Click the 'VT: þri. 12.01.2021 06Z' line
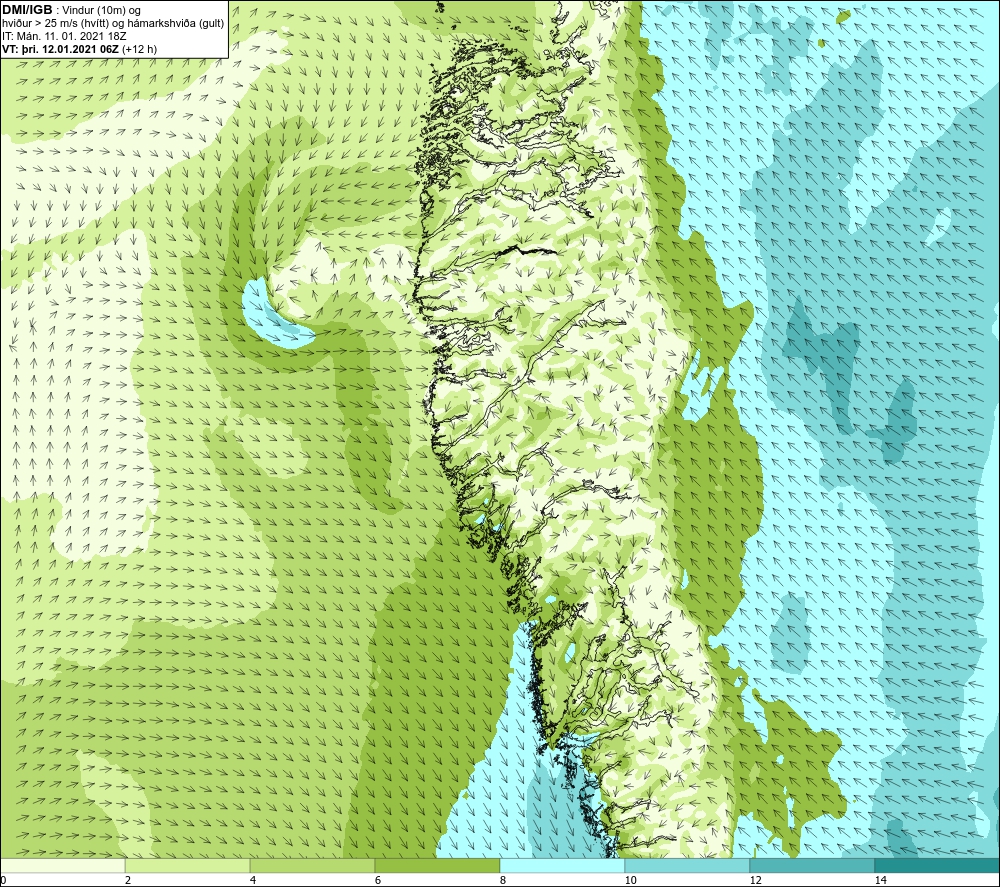 click(x=61, y=49)
